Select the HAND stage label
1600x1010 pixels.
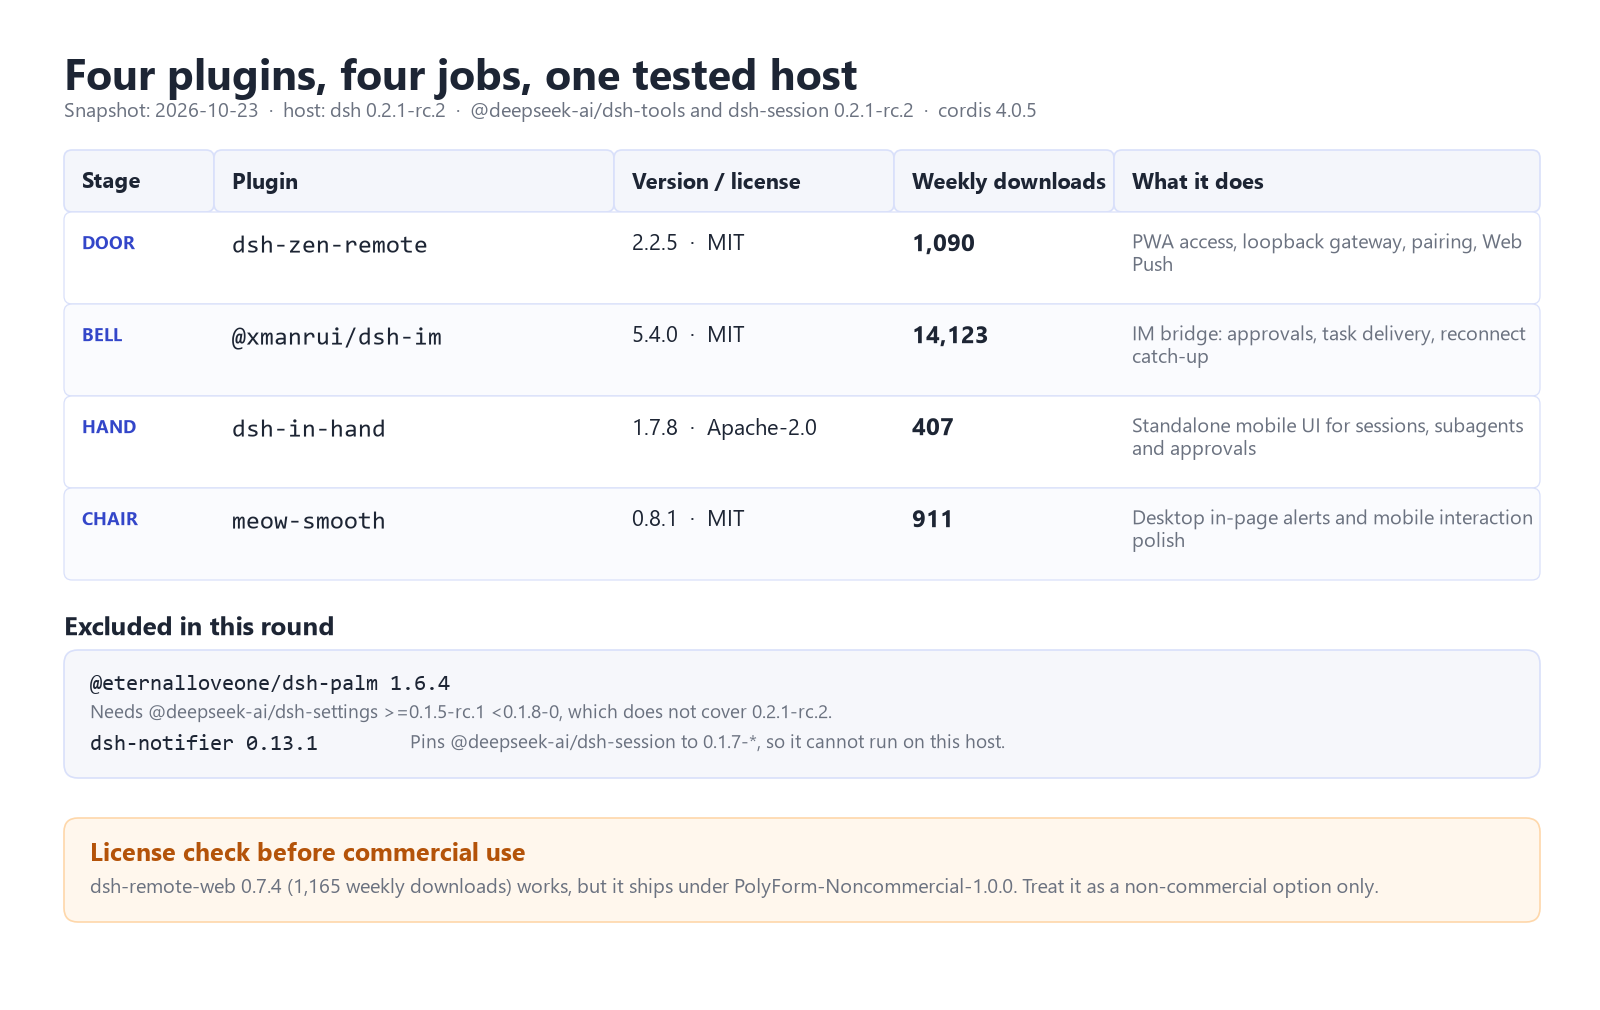click(x=109, y=427)
